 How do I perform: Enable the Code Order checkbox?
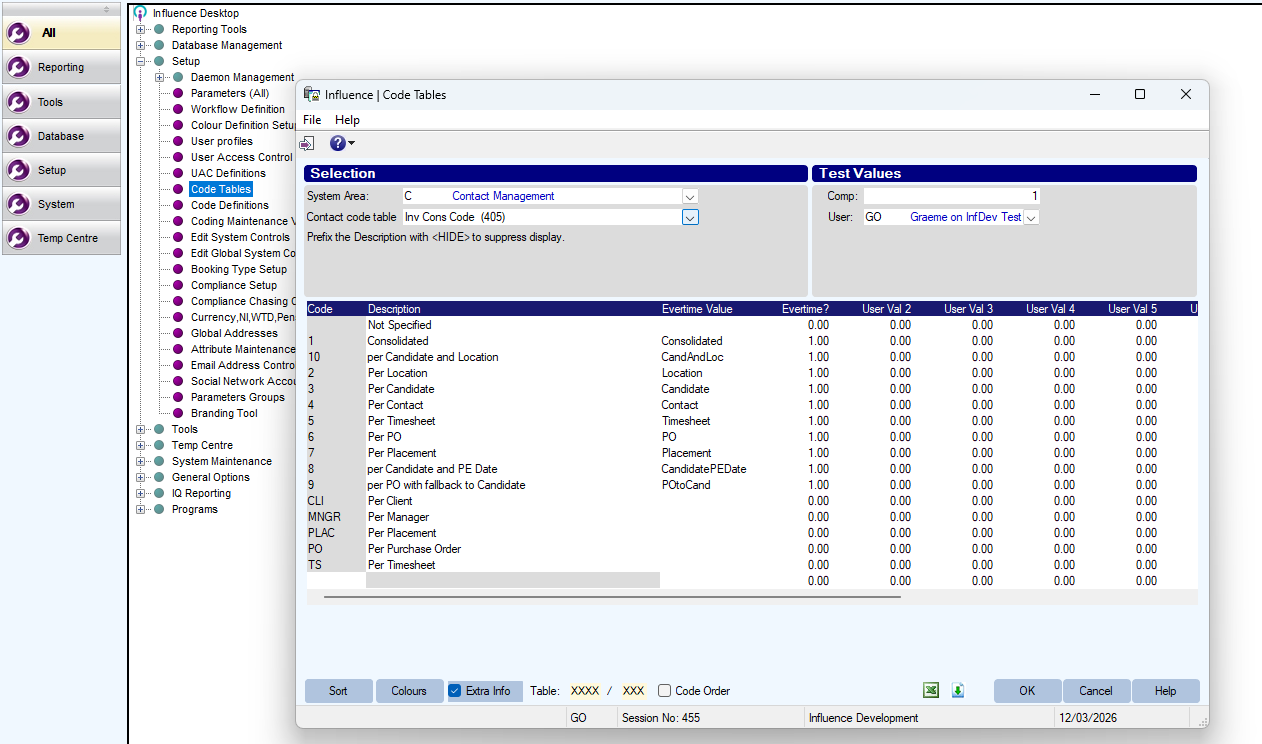point(665,691)
